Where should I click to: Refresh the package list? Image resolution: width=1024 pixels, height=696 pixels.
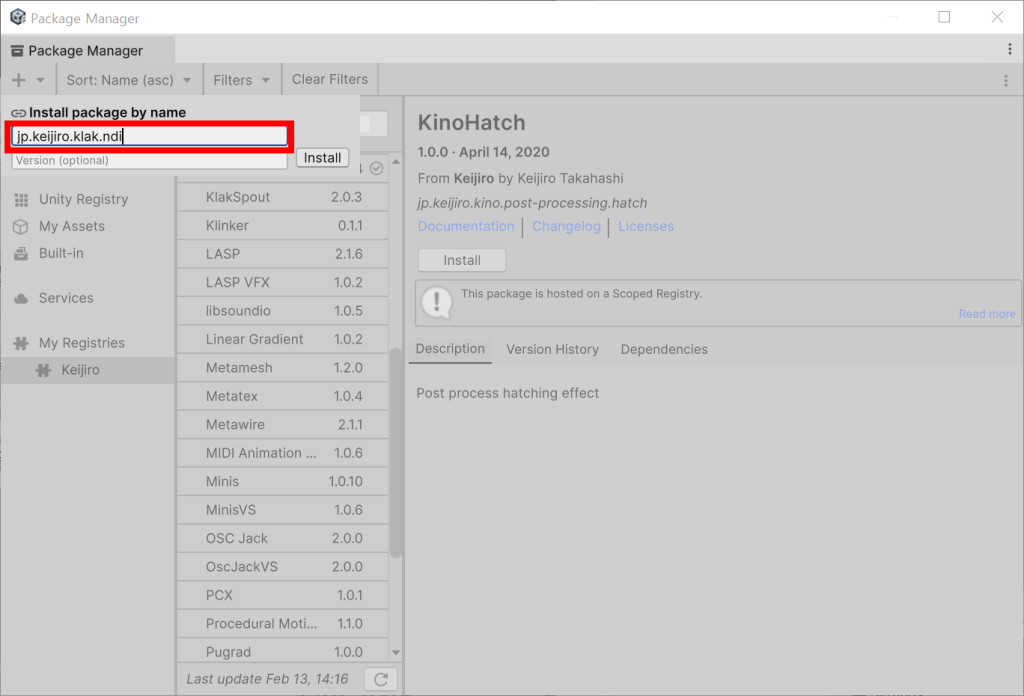(379, 678)
